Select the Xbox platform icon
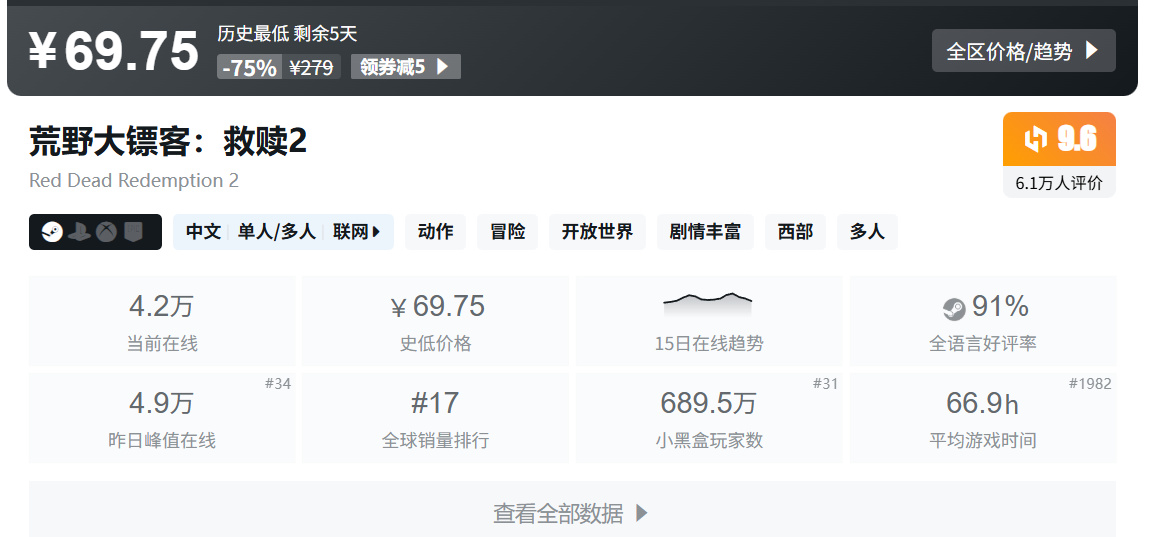Screen dimensions: 1150x537 [106, 232]
